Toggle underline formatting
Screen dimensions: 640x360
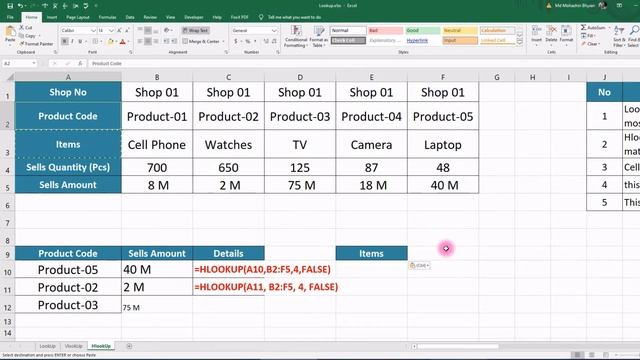click(80, 41)
